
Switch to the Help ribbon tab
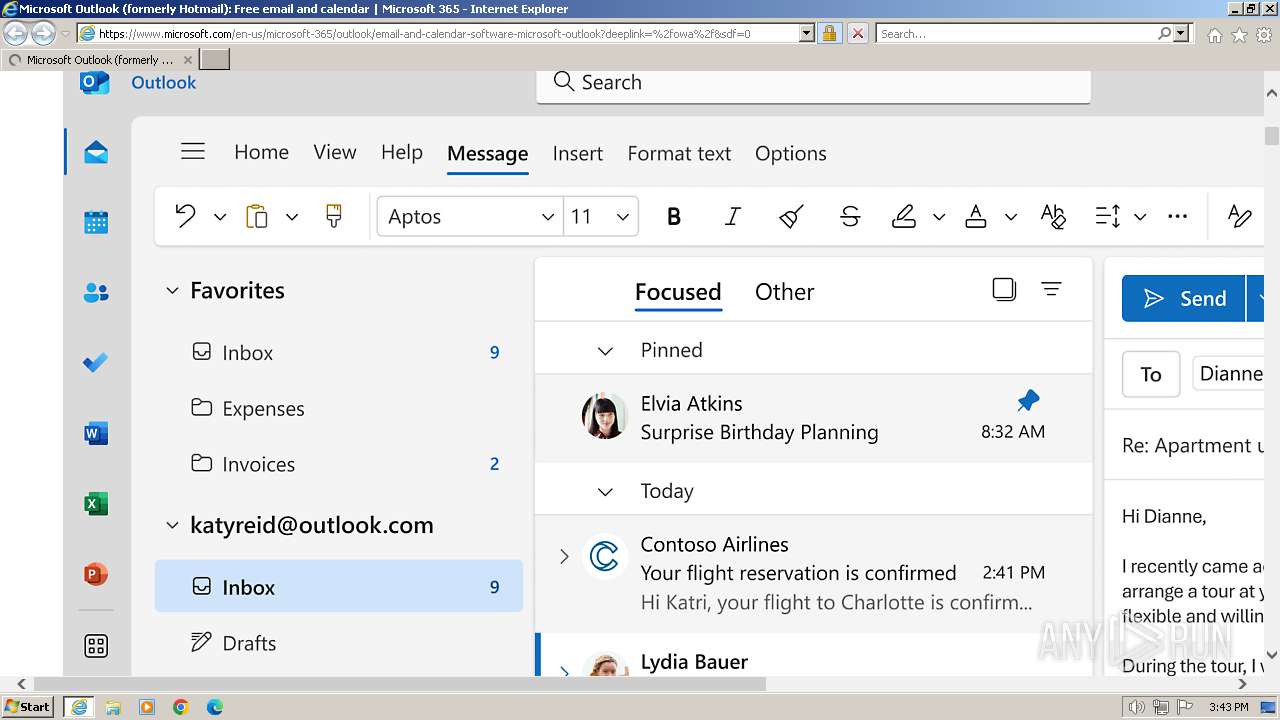[402, 152]
